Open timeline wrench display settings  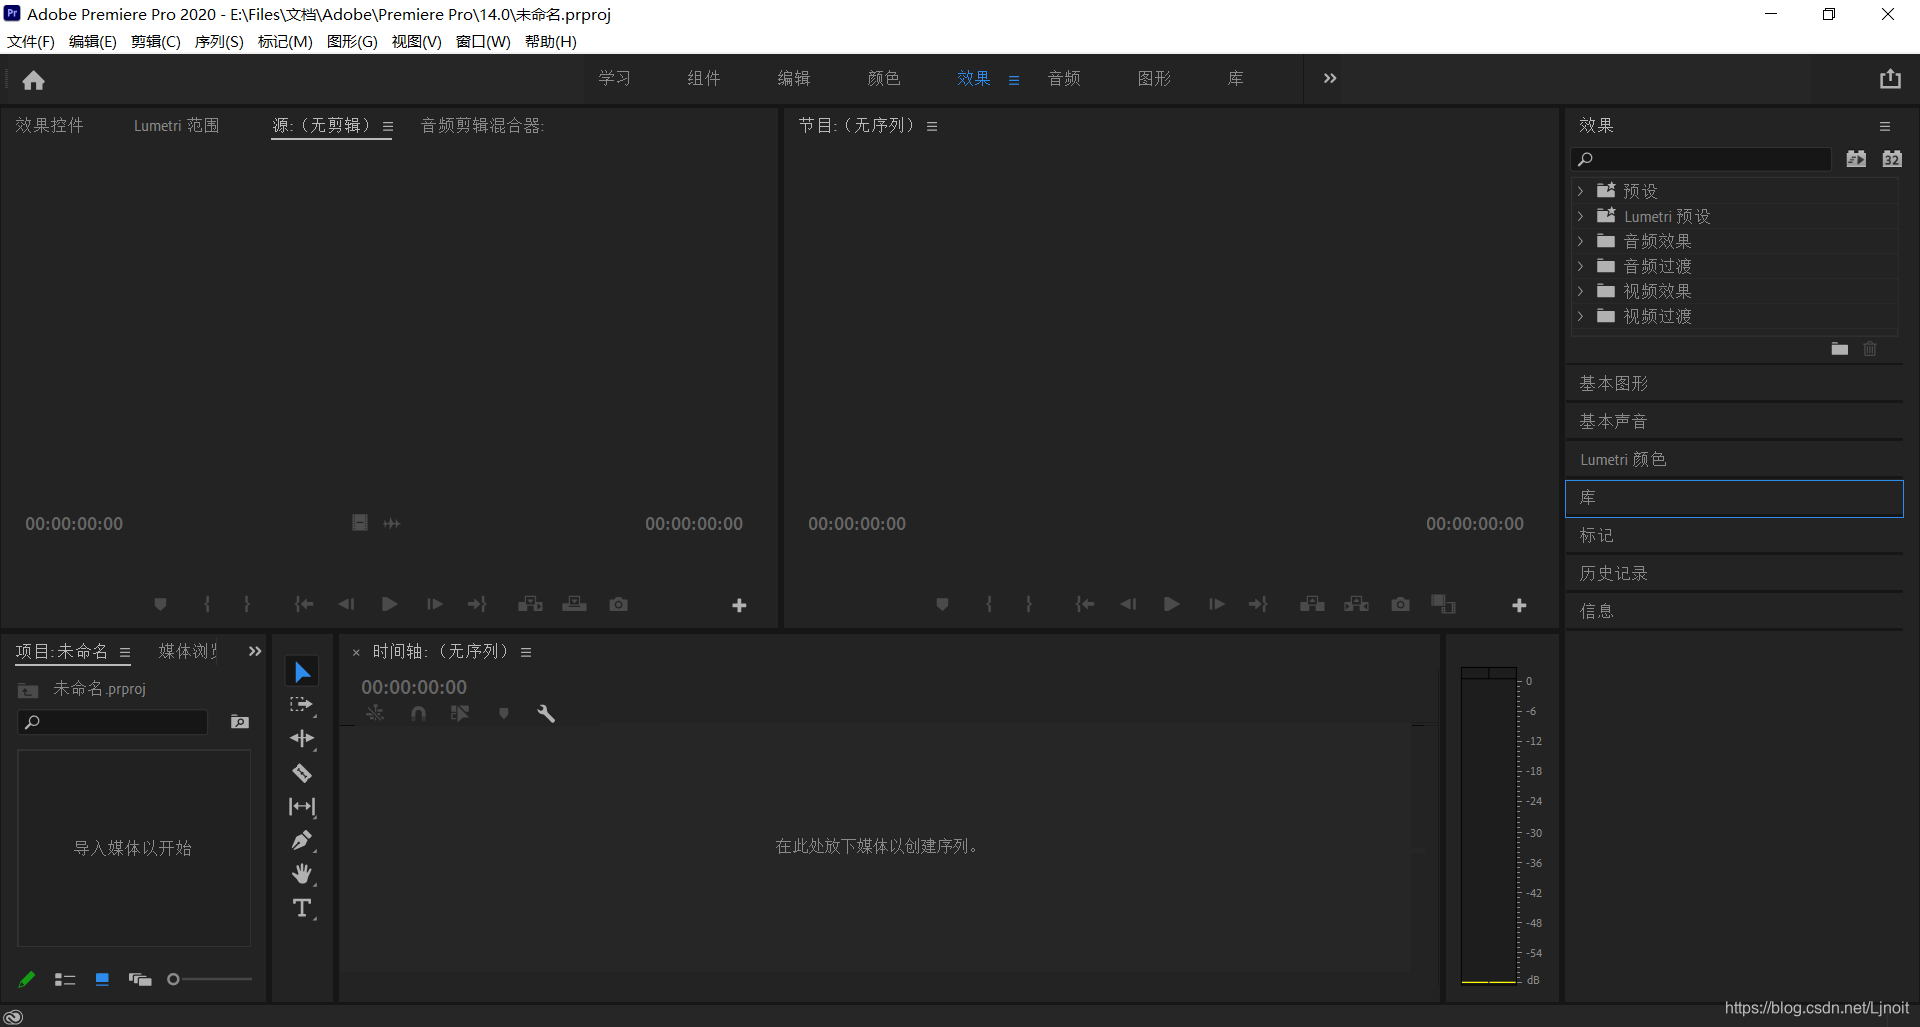[546, 713]
